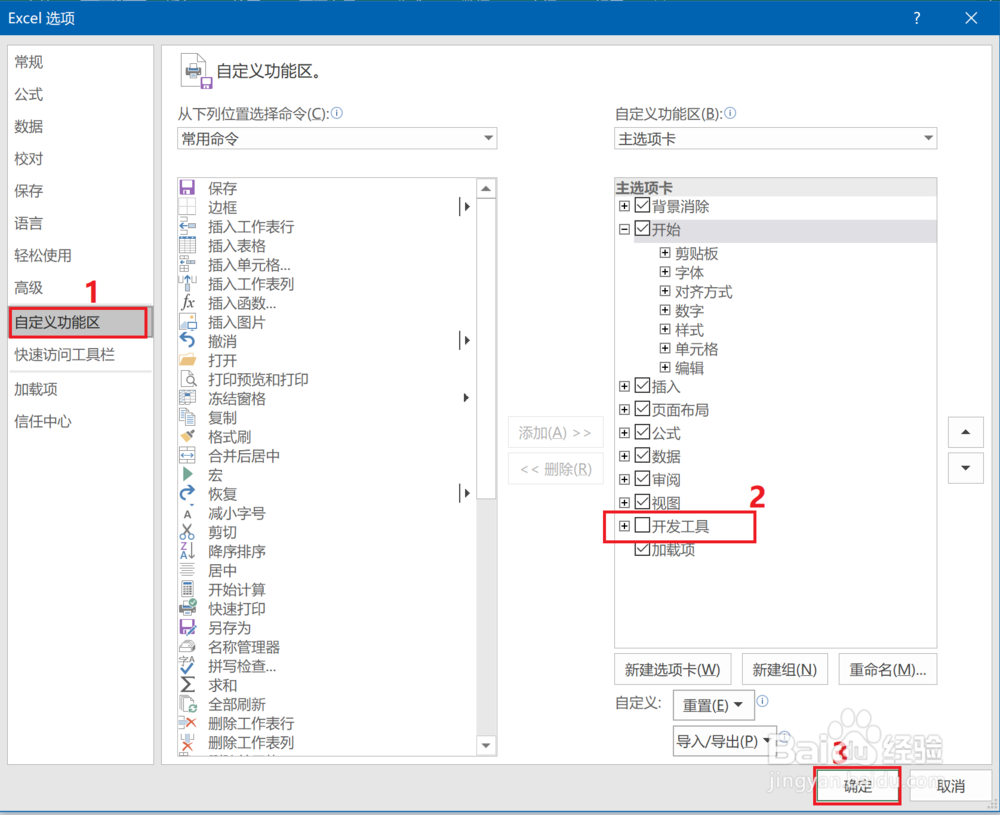The image size is (1000, 815).
Task: Select the 插入工作表行 icon
Action: pos(187,226)
